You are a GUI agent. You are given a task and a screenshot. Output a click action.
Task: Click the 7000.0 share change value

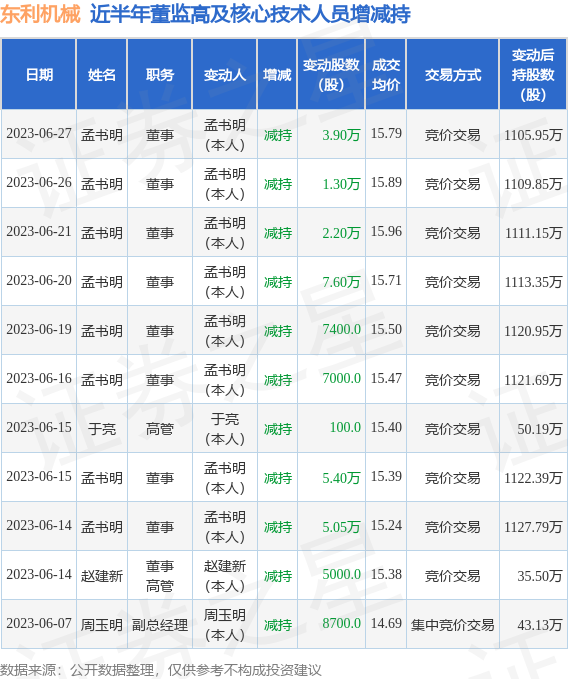(341, 378)
